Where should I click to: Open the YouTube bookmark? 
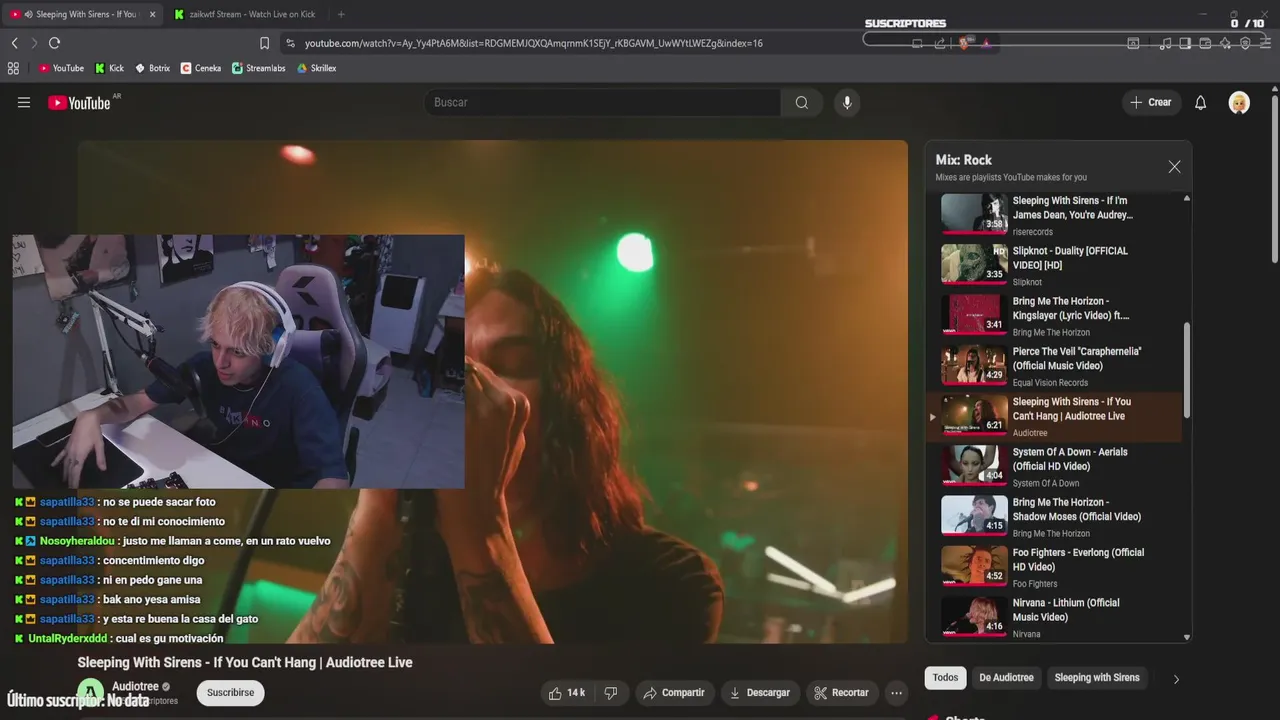click(61, 68)
